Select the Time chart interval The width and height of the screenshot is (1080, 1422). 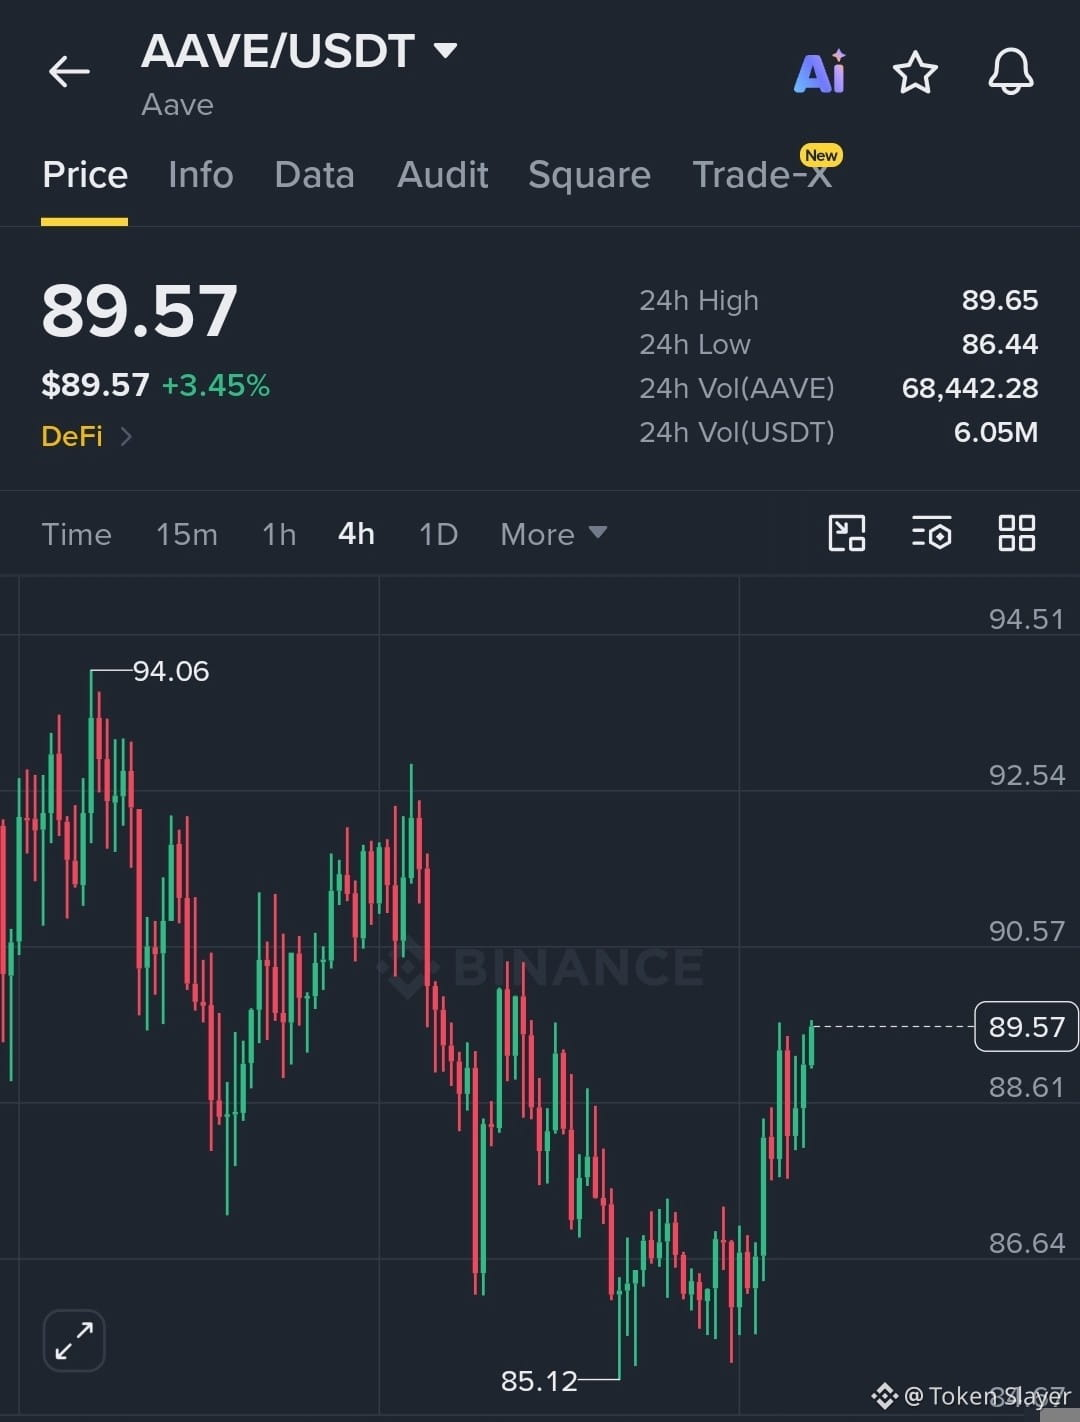(x=77, y=534)
